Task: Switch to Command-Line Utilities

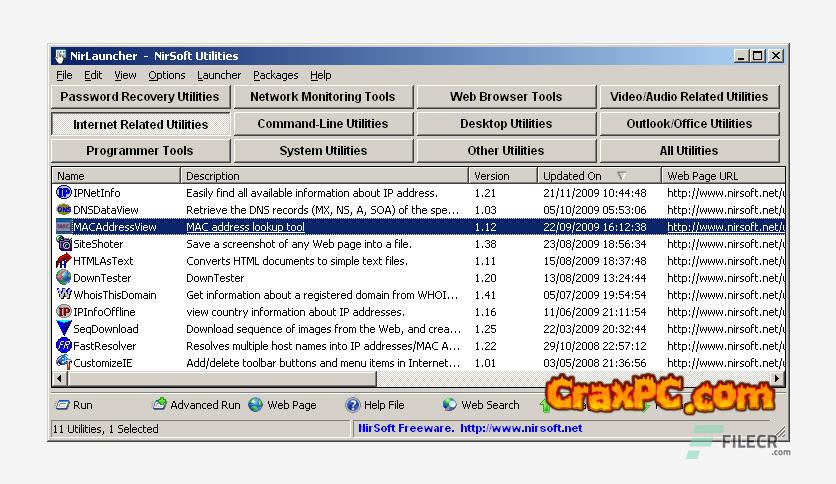Action: pyautogui.click(x=323, y=124)
